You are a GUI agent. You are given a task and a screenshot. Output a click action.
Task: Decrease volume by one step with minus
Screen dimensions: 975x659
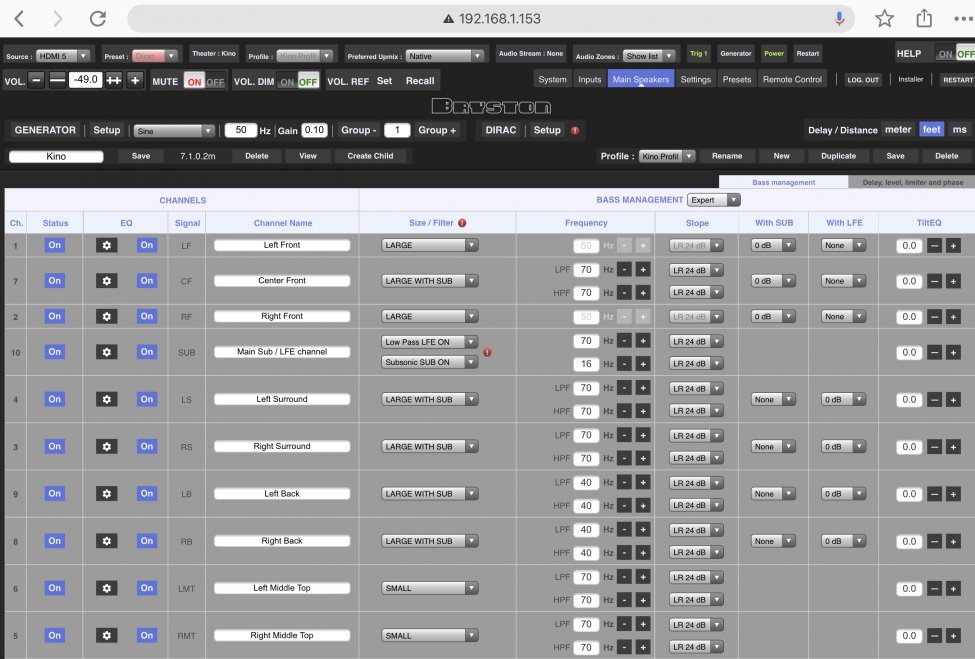[37, 80]
